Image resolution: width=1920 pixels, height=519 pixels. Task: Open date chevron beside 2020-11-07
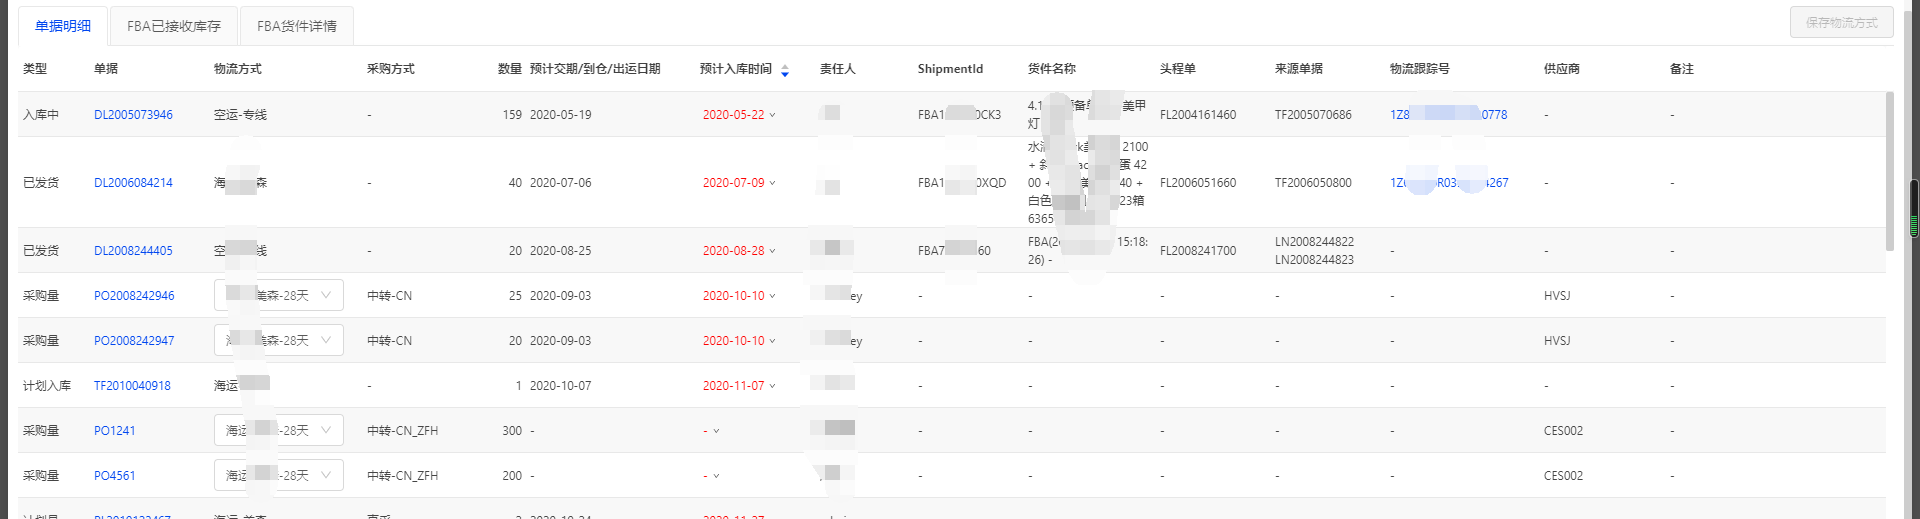[x=772, y=386]
